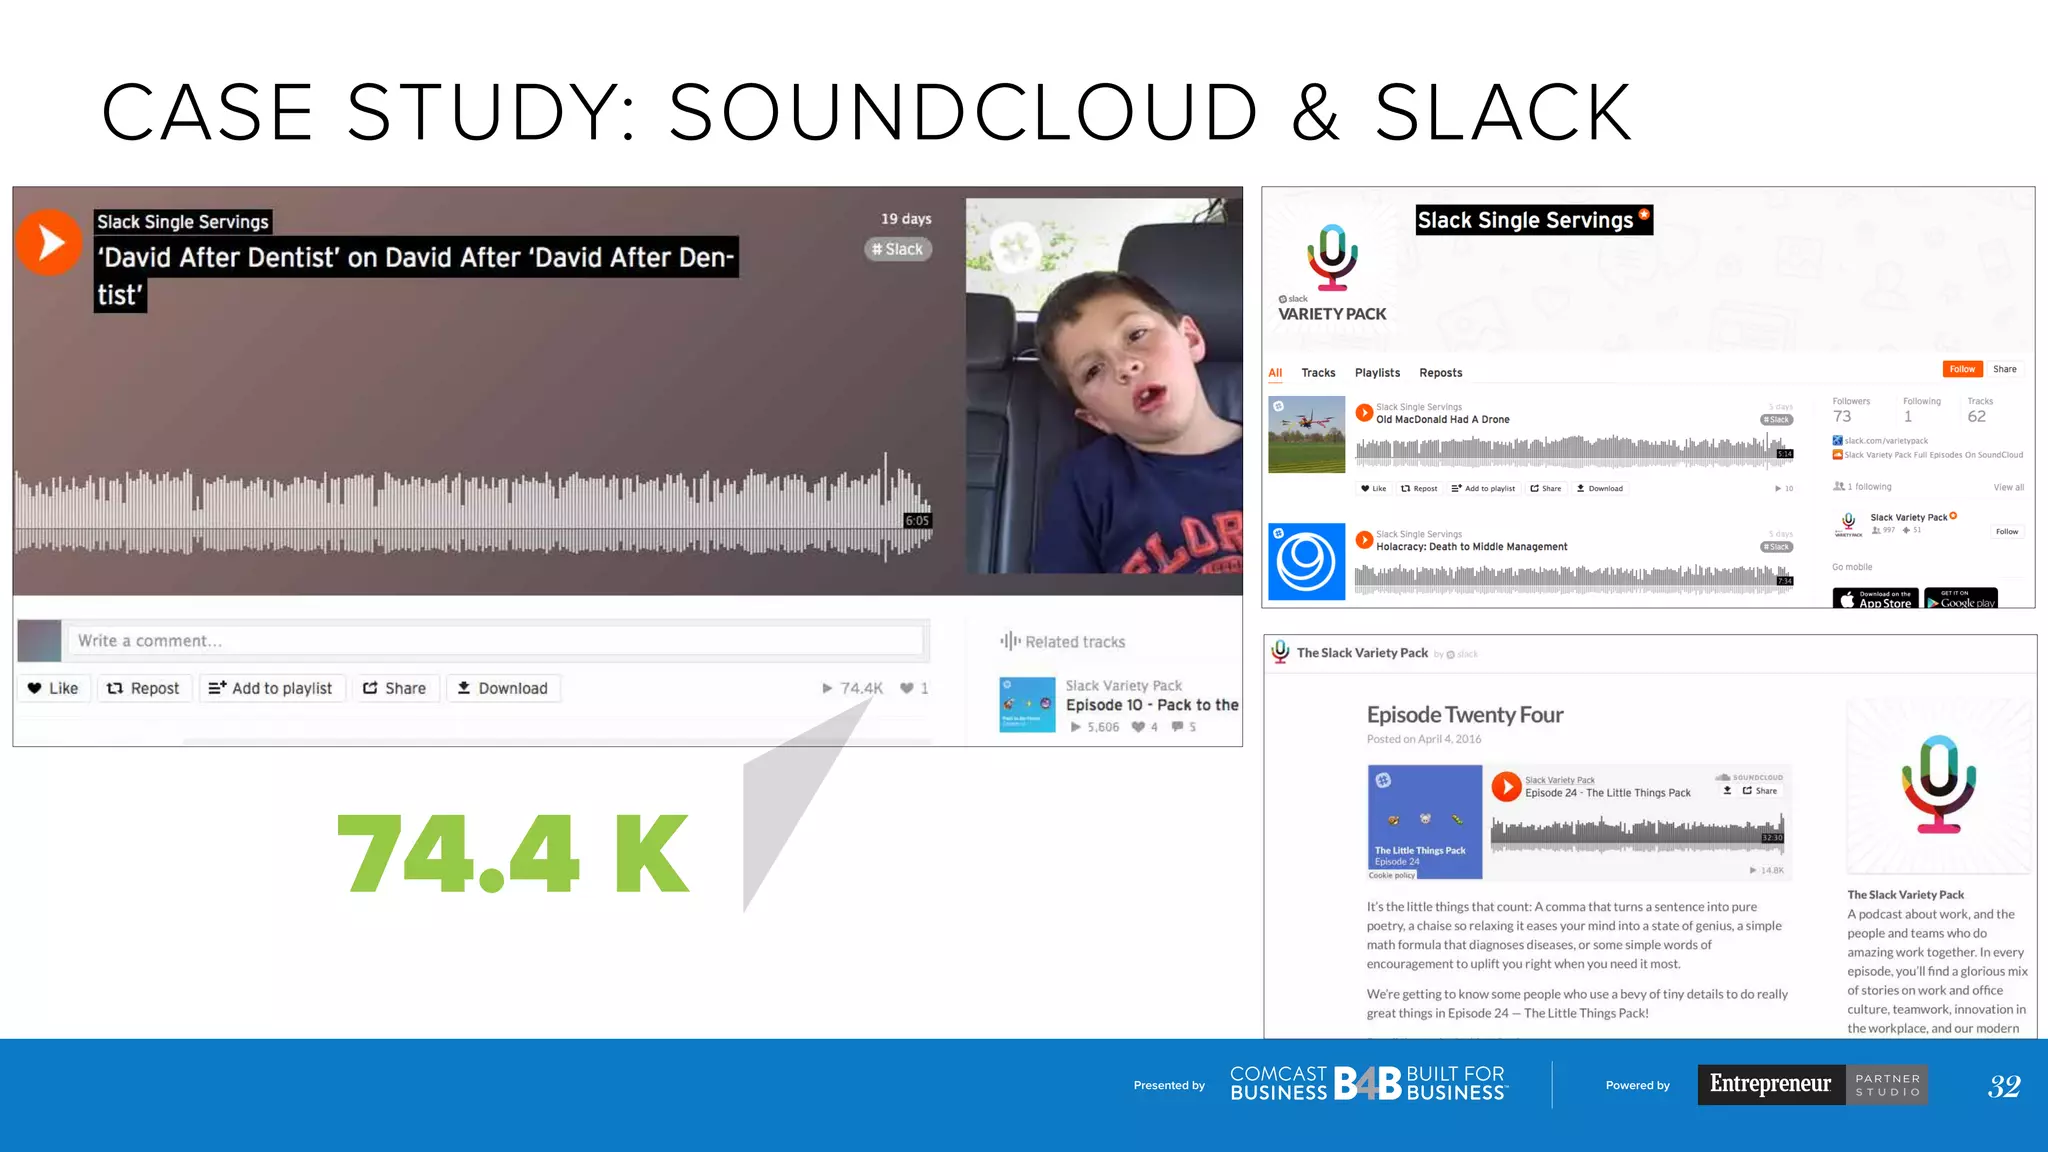
Task: Click the #Slack tag on drone track
Action: click(x=1776, y=420)
